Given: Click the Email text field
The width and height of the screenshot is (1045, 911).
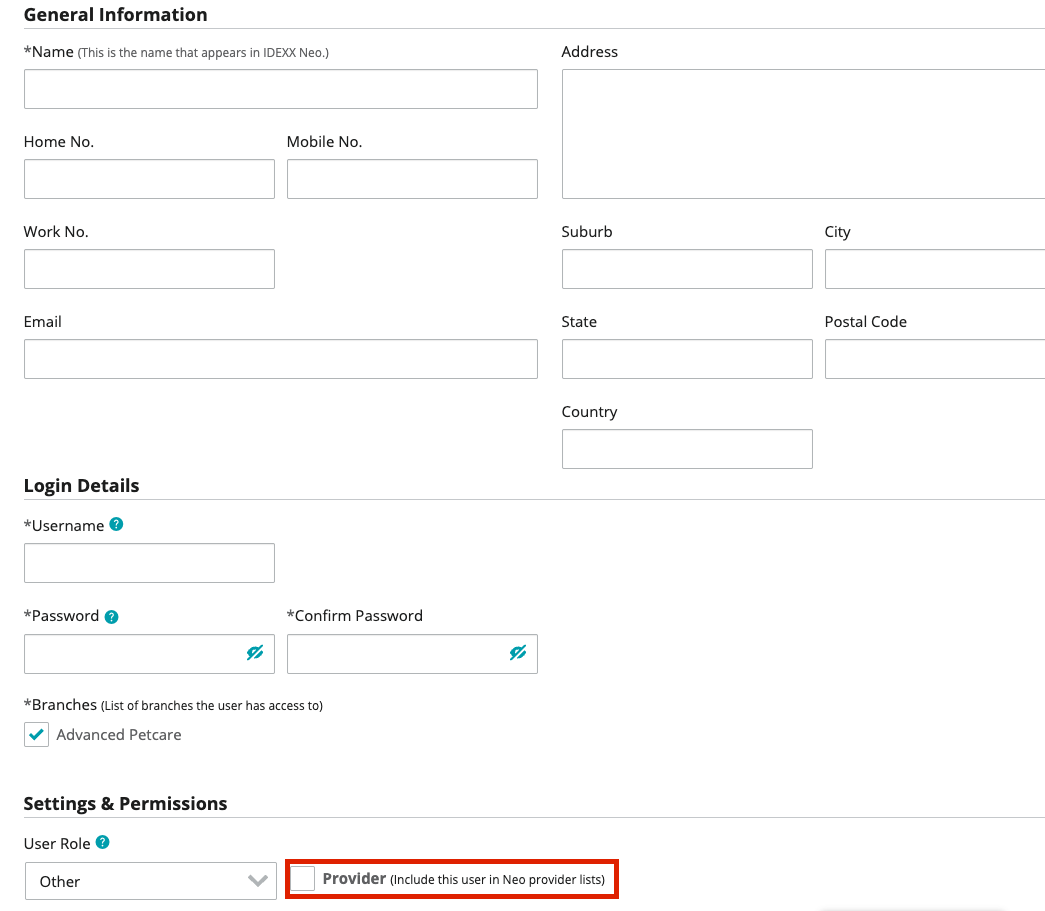Looking at the screenshot, I should tap(280, 359).
